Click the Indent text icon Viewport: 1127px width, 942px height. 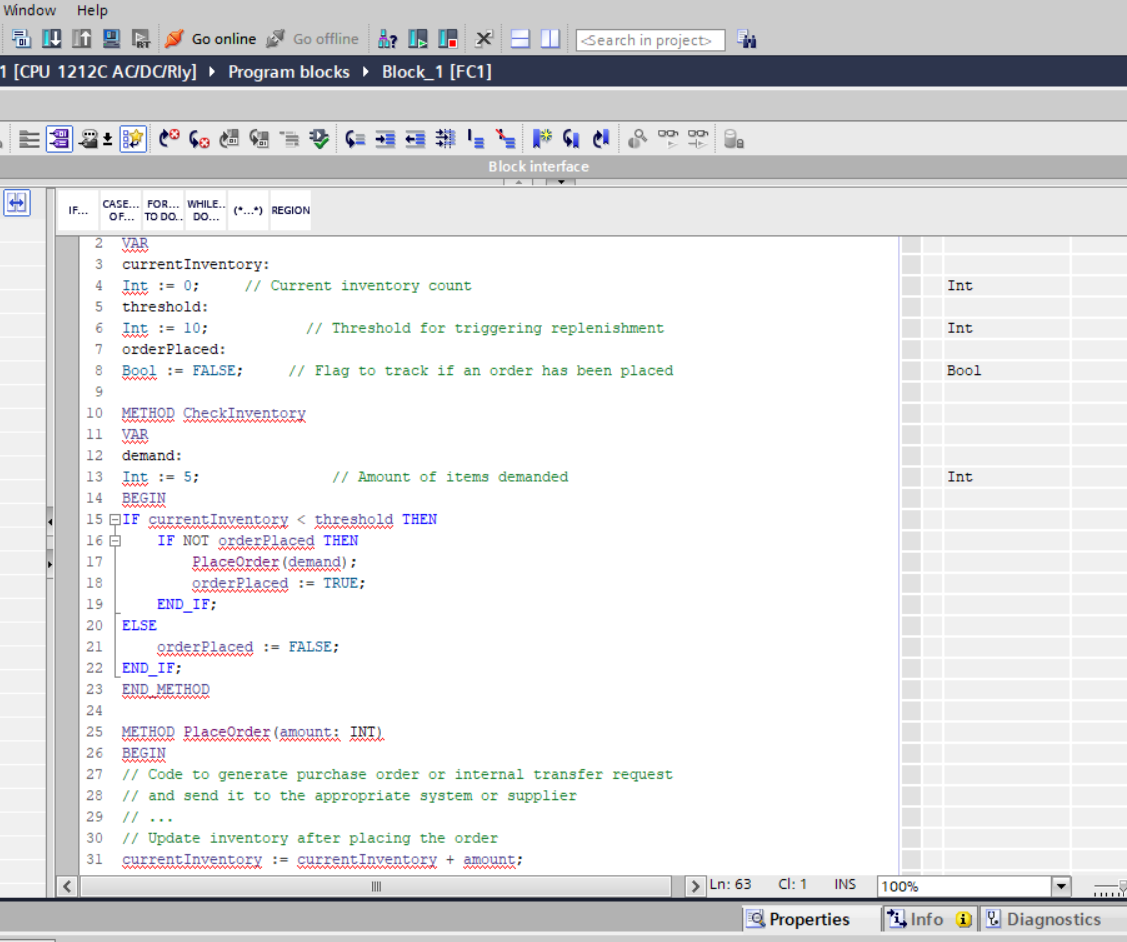pyautogui.click(x=385, y=139)
